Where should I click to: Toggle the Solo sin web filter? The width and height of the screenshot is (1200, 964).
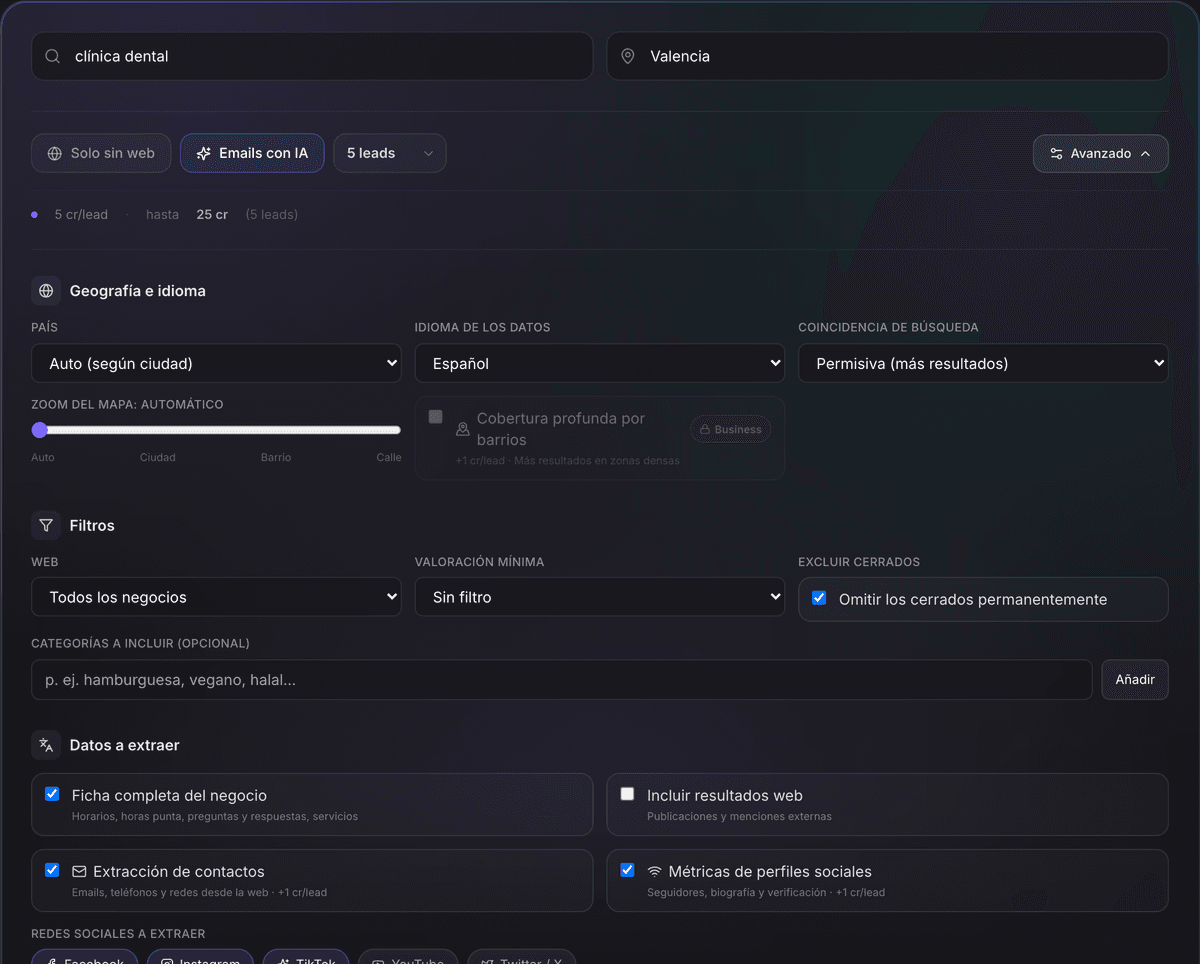click(x=101, y=154)
